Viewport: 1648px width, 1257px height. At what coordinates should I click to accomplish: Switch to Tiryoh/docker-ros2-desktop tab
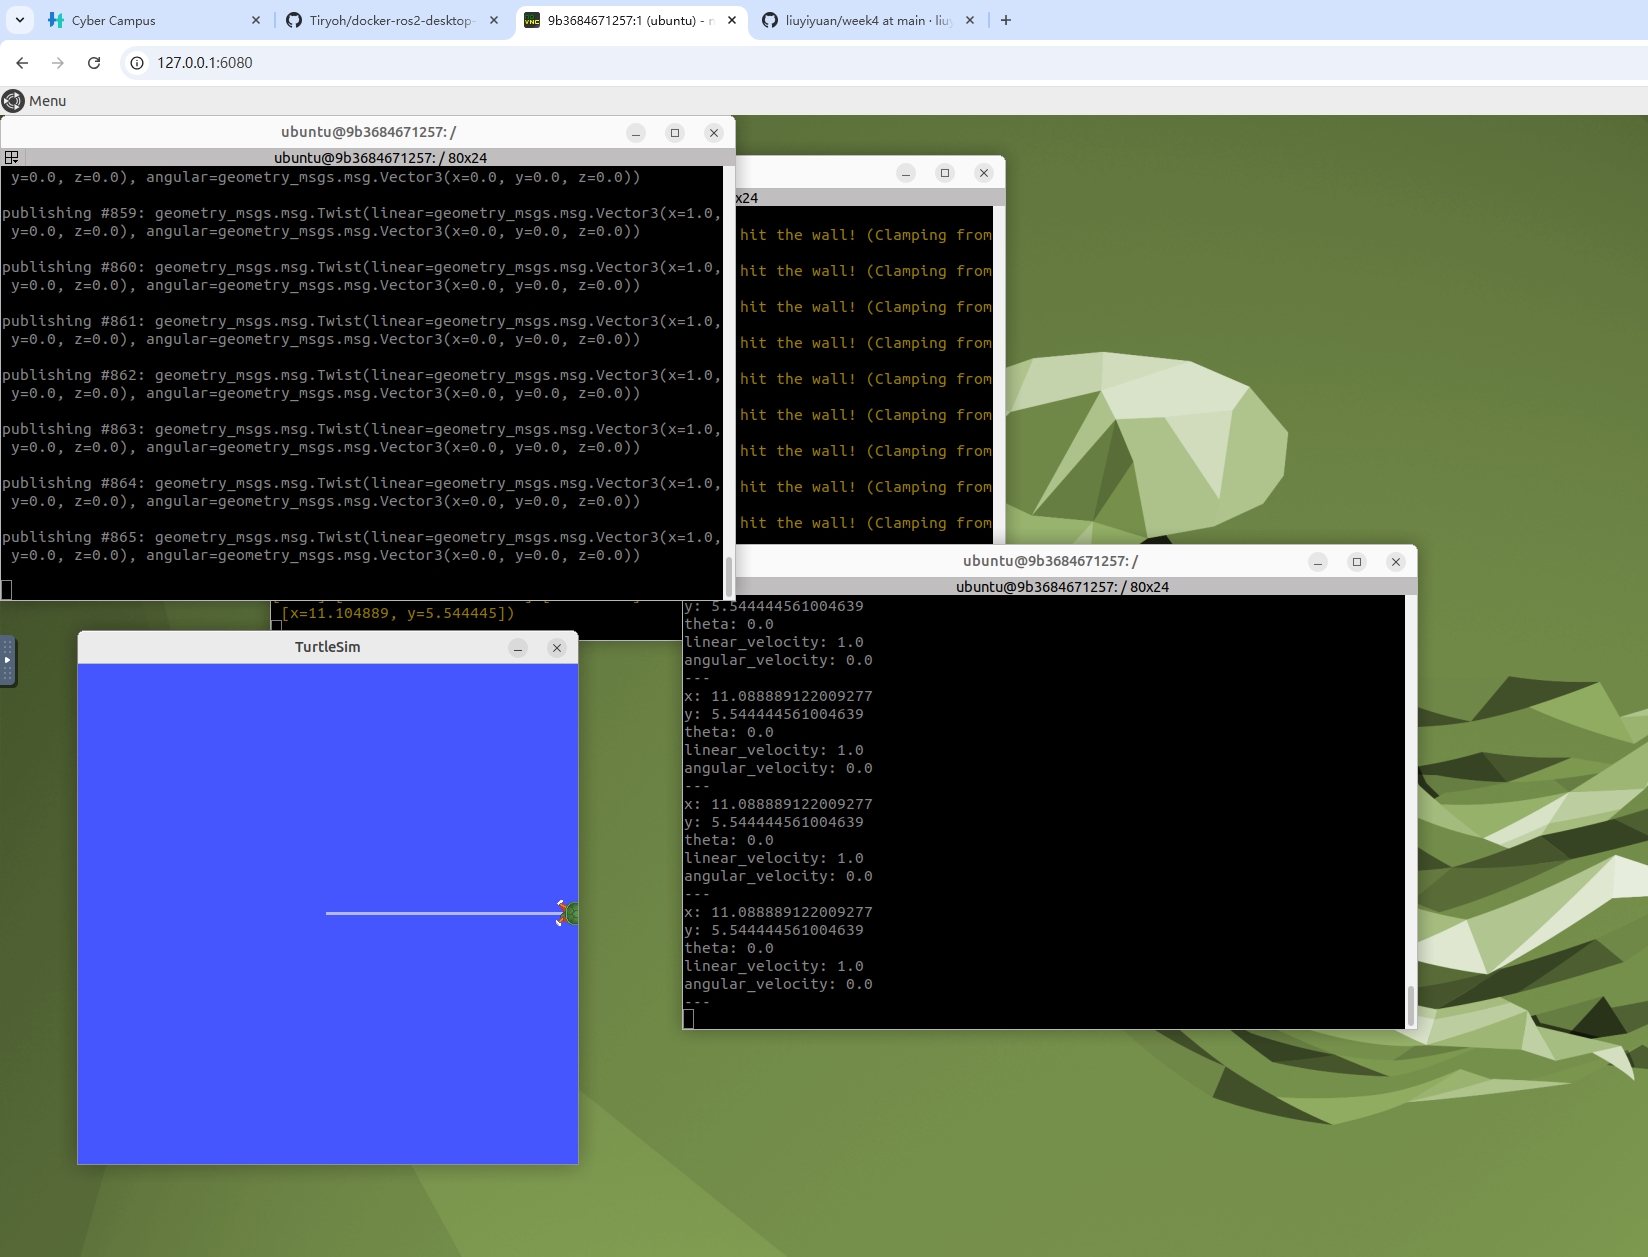coord(390,20)
